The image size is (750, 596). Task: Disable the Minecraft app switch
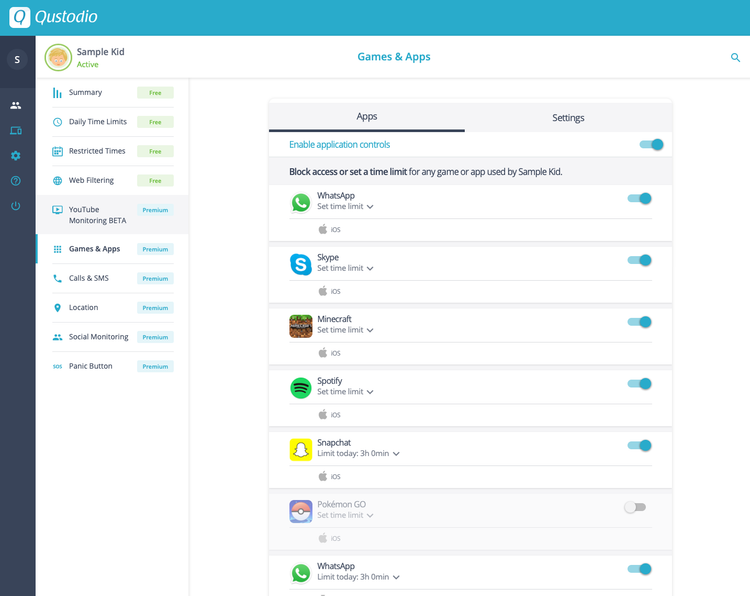pyautogui.click(x=640, y=322)
